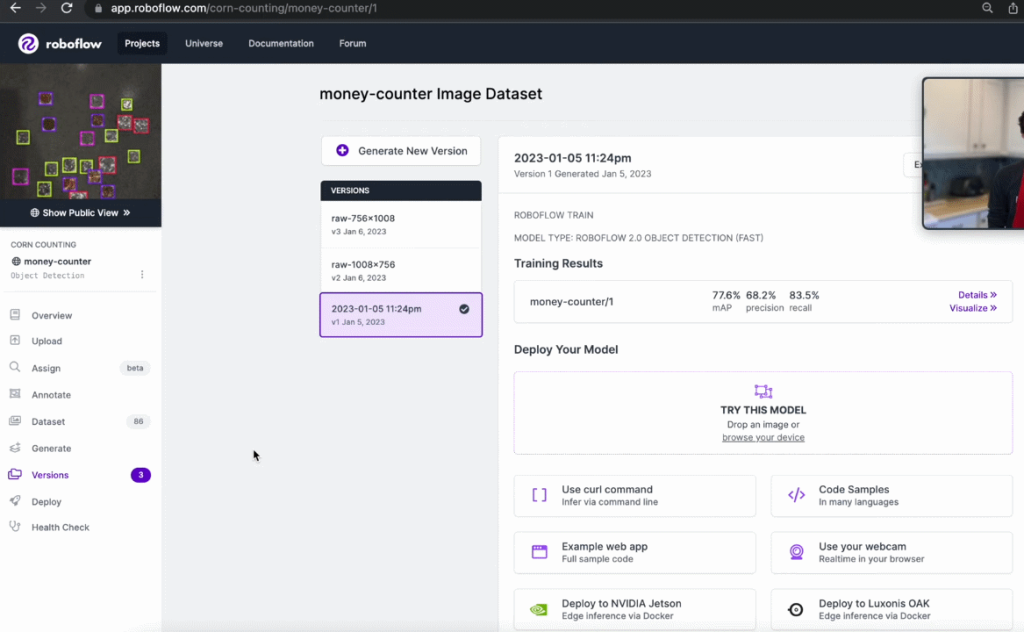The image size is (1024, 632).
Task: Click the Show Public View link
Action: (80, 213)
